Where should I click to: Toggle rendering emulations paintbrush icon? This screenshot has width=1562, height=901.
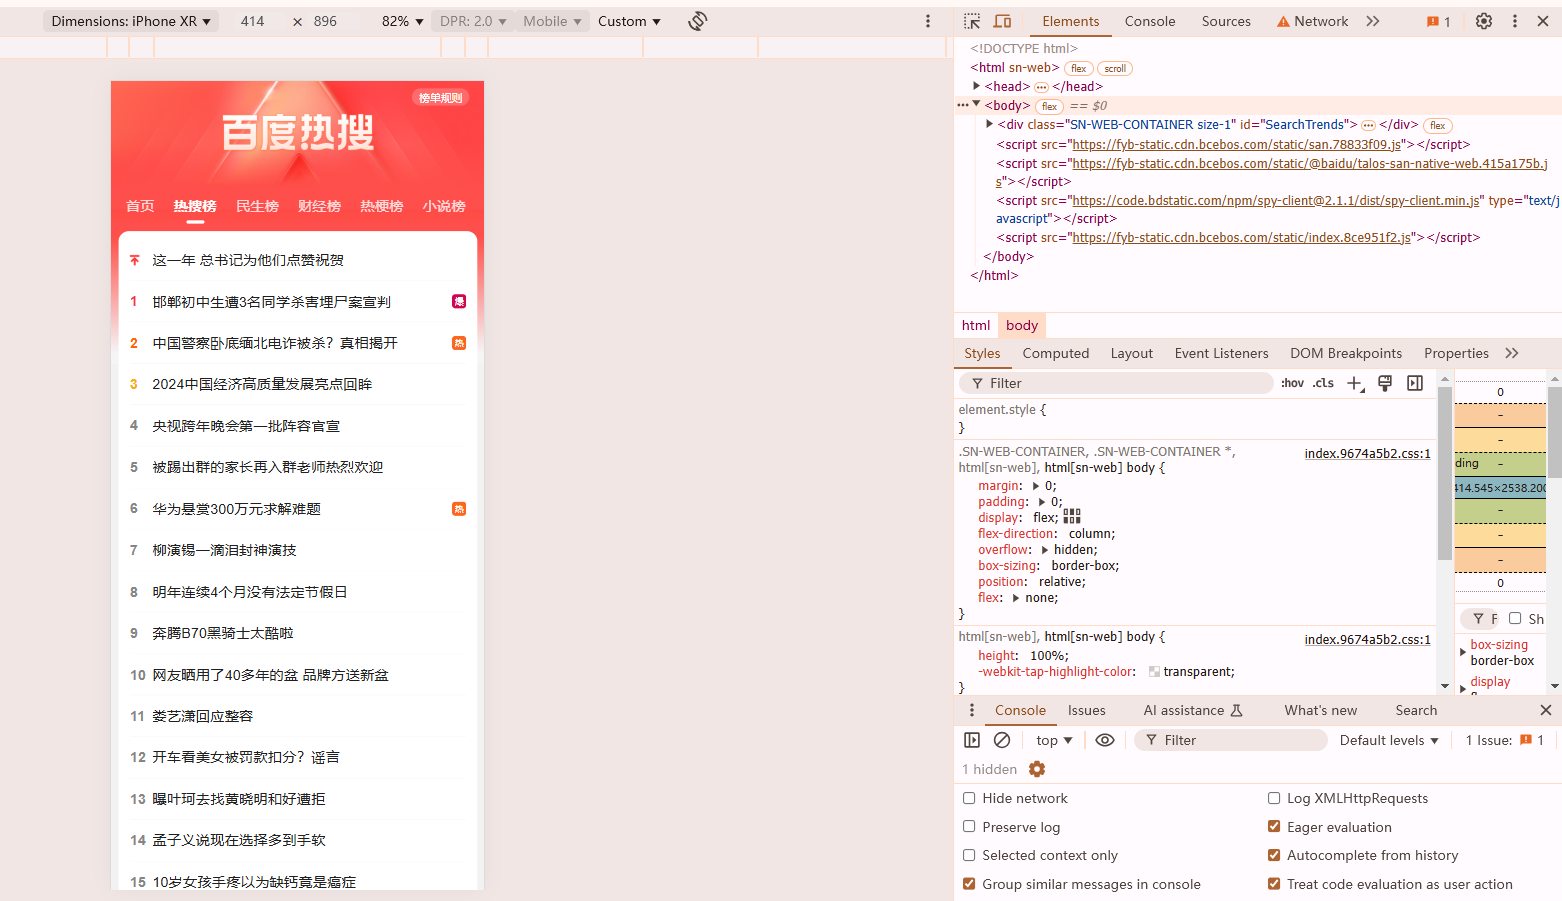(x=1385, y=383)
